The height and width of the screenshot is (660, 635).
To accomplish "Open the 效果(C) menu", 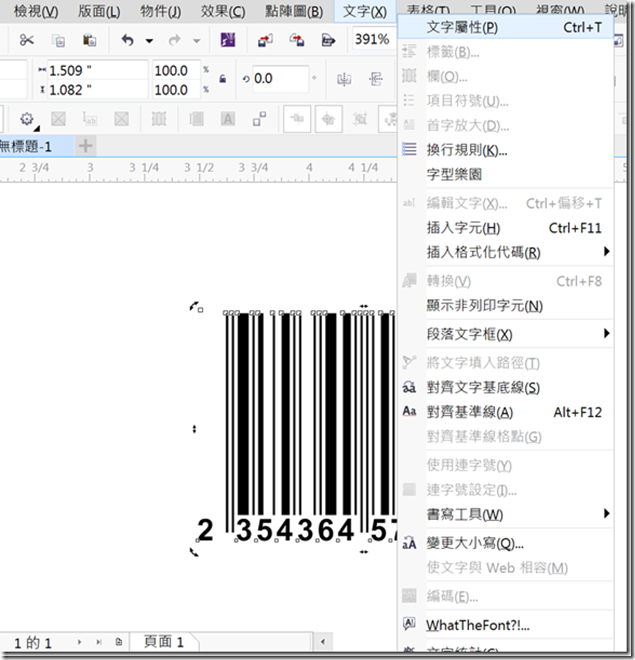I will (x=223, y=11).
